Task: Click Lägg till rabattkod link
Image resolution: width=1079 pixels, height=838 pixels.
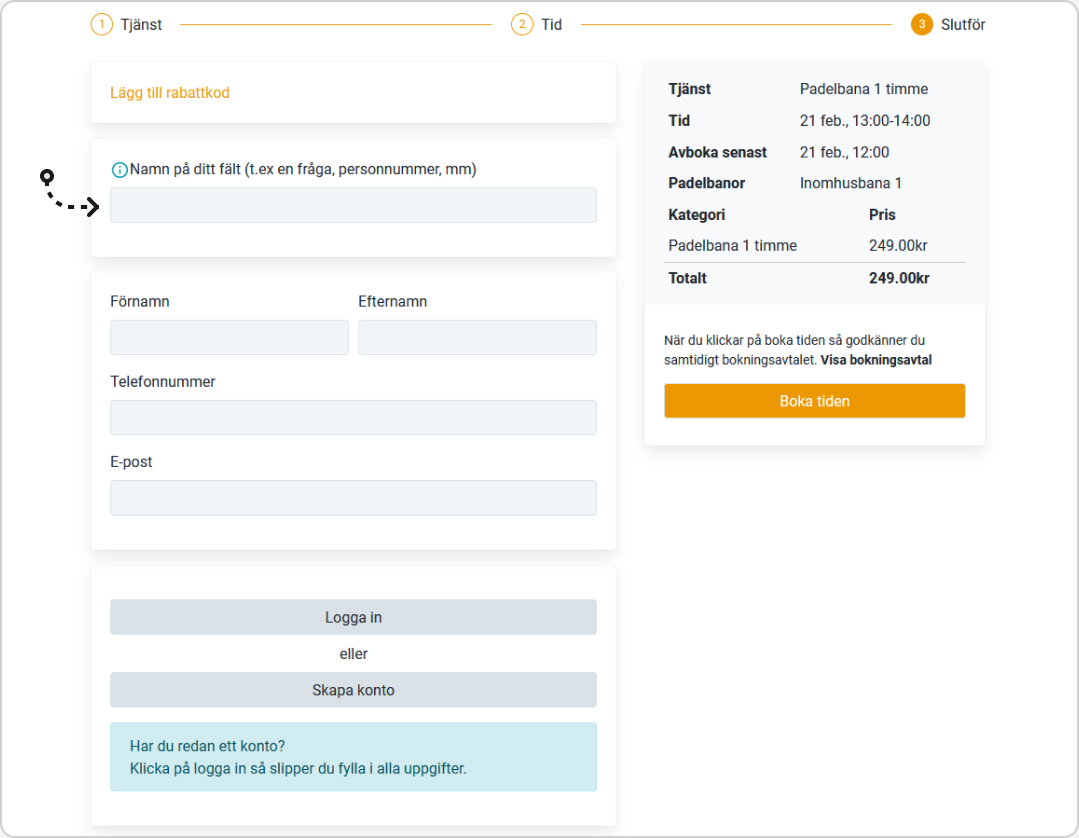Action: pos(170,93)
